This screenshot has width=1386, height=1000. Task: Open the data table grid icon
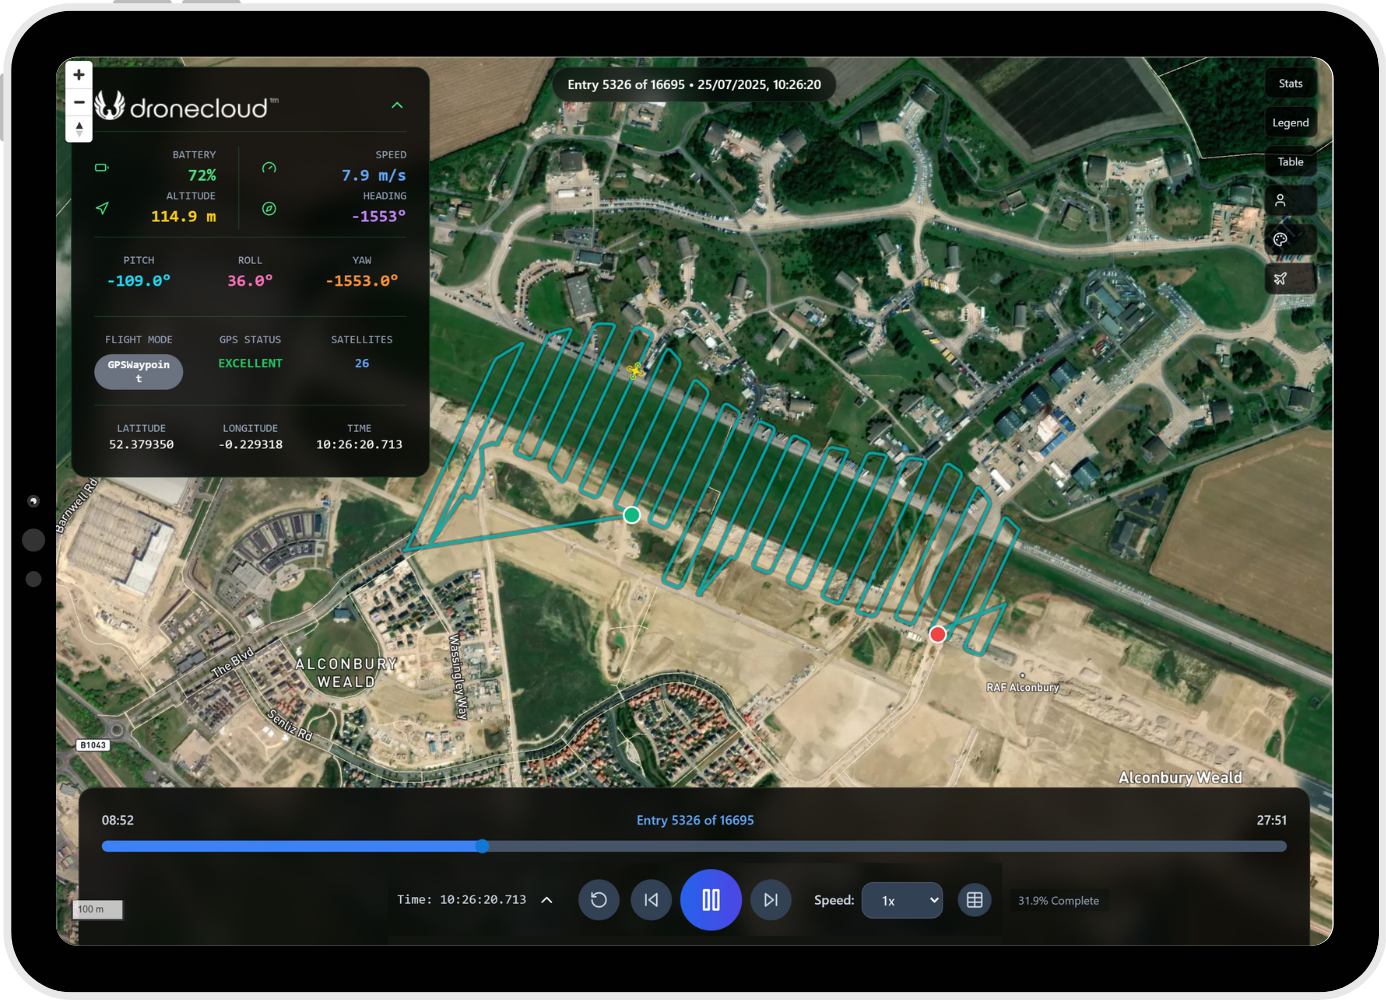click(x=974, y=900)
